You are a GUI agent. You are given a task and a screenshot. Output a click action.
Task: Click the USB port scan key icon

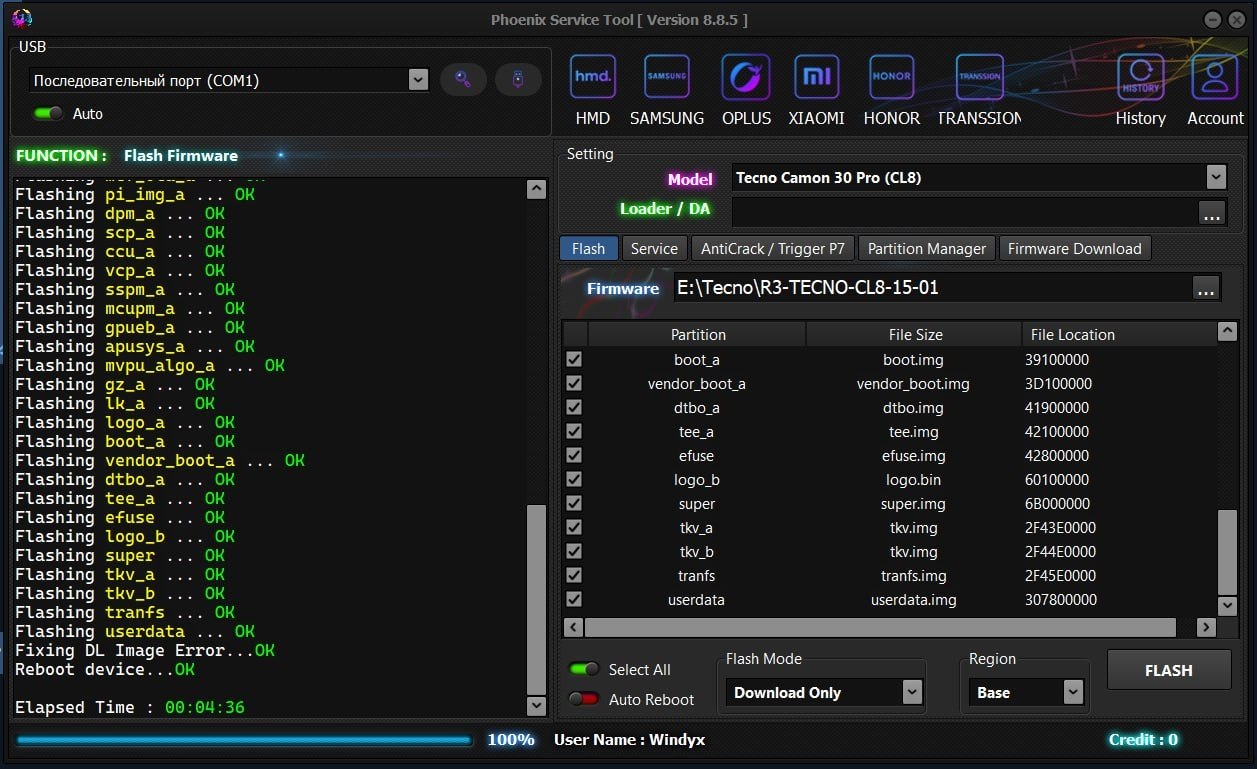coord(463,80)
